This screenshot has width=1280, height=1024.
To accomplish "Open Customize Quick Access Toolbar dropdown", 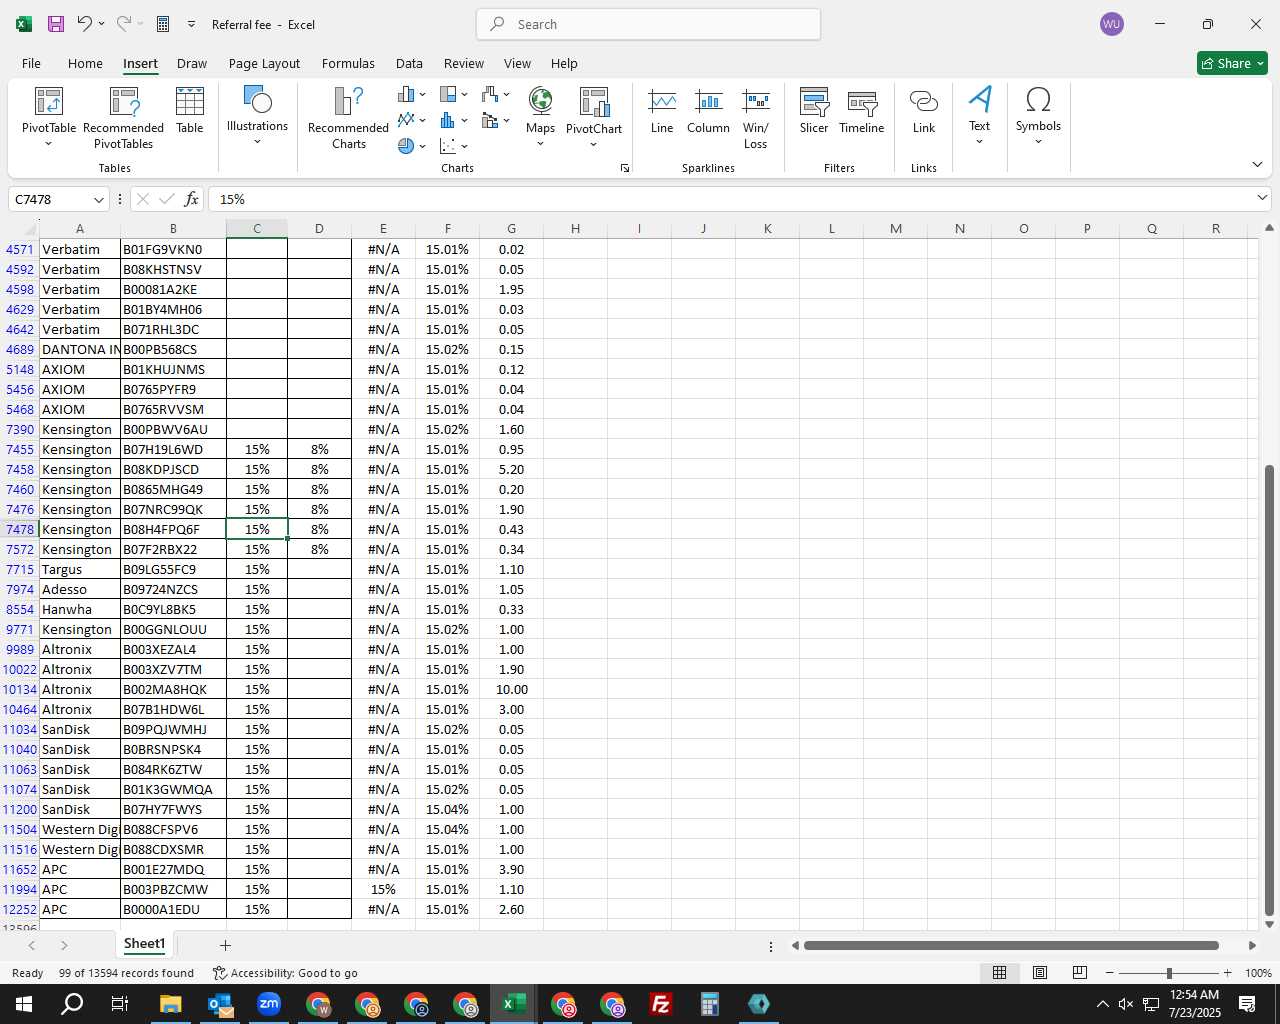I will [191, 24].
